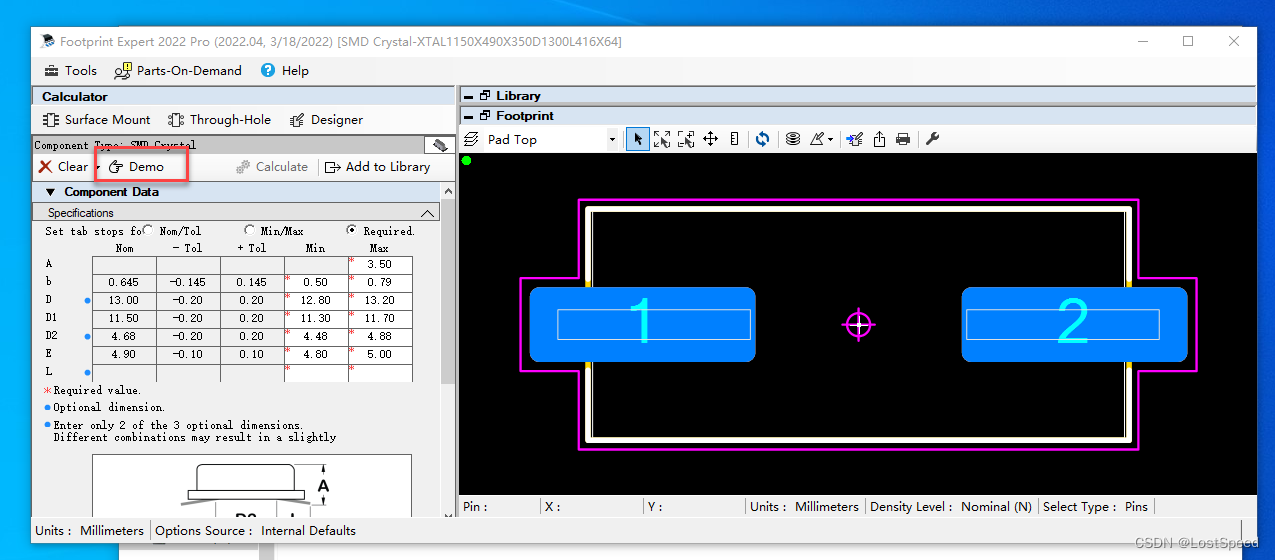Collapse the Component Data section

(x=50, y=192)
